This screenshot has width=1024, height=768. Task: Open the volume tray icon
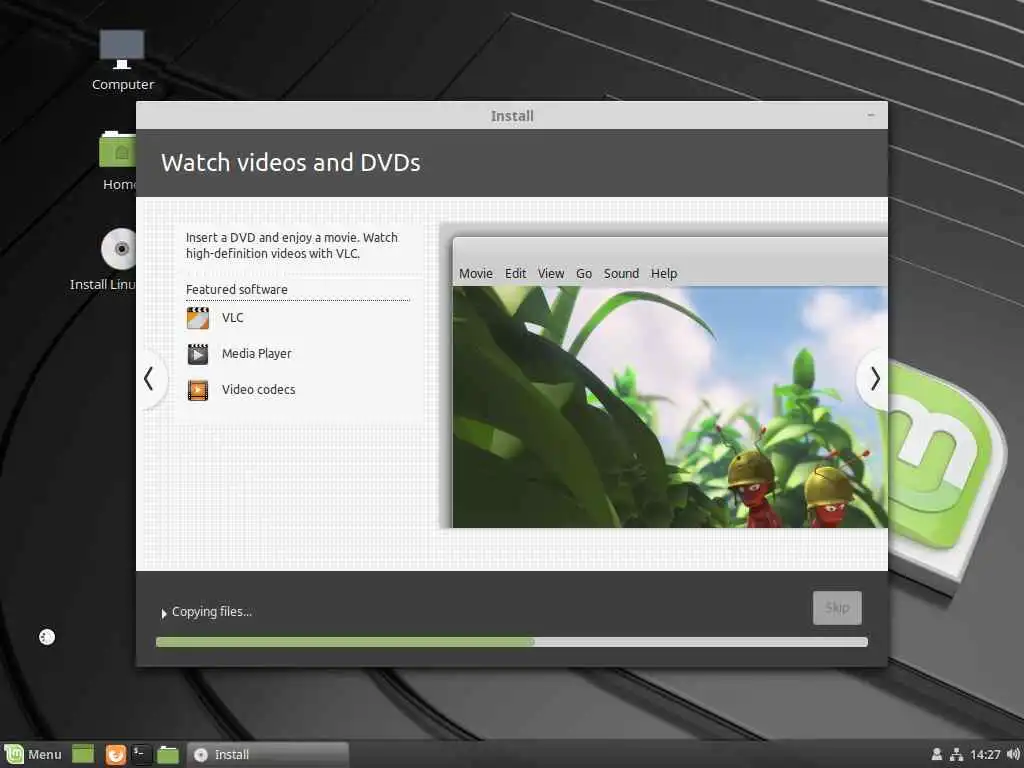(1014, 754)
